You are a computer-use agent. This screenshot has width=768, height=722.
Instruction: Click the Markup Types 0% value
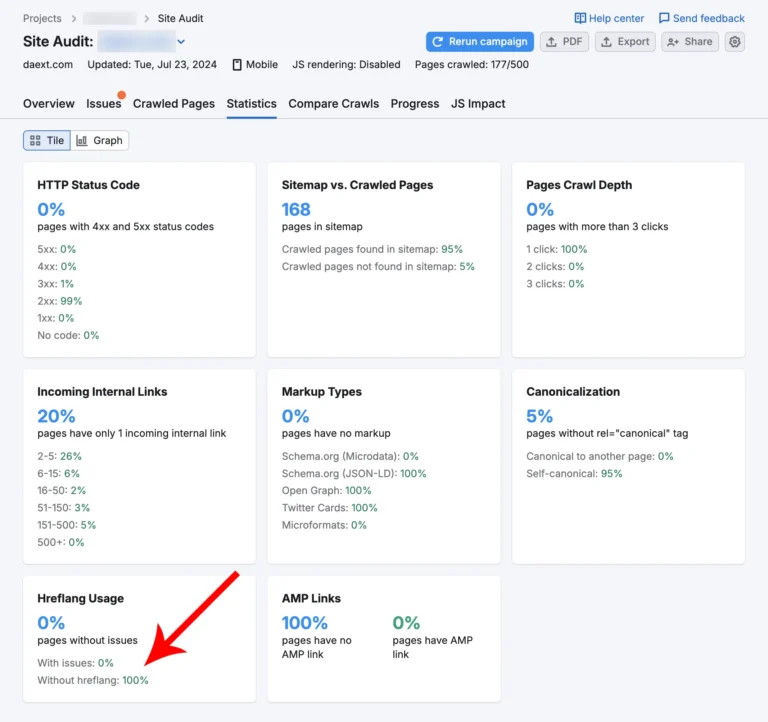click(295, 416)
